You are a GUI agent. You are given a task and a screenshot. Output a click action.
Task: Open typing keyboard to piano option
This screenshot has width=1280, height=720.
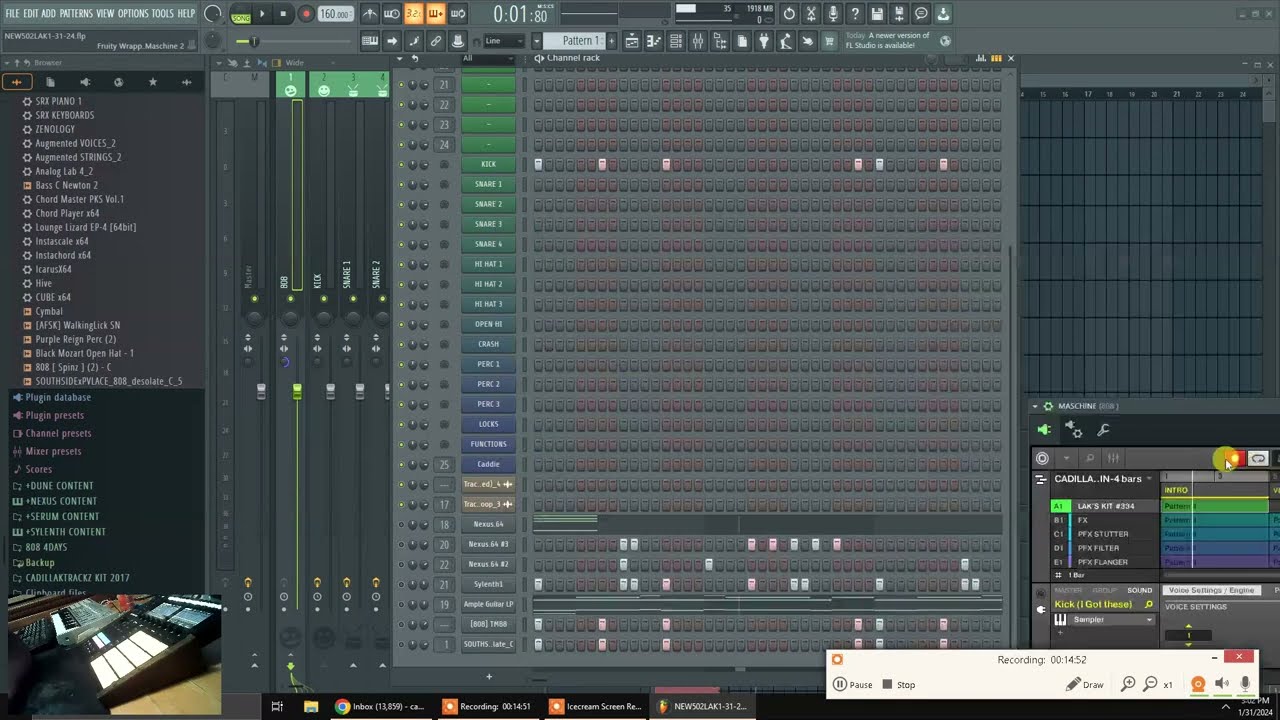tap(370, 41)
